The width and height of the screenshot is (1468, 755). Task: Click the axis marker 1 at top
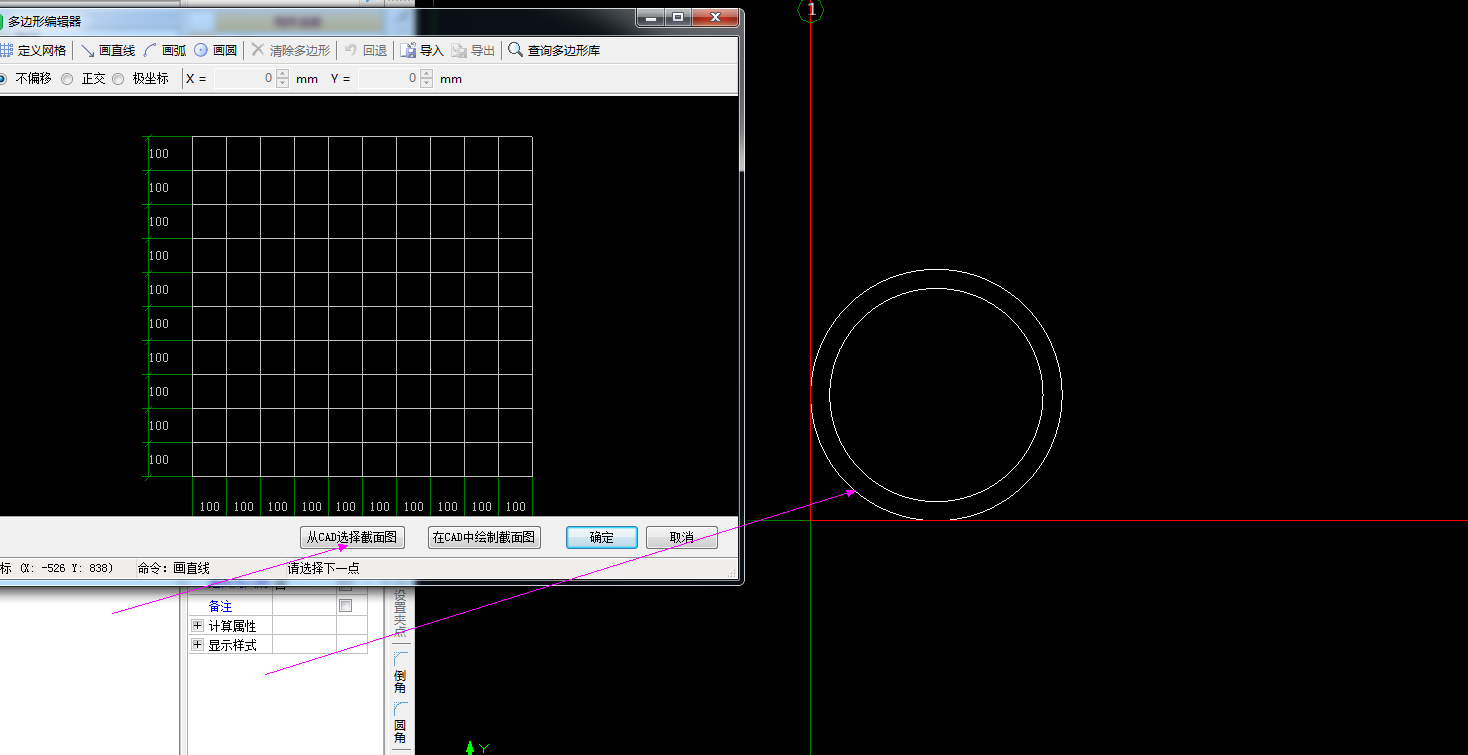[x=811, y=10]
